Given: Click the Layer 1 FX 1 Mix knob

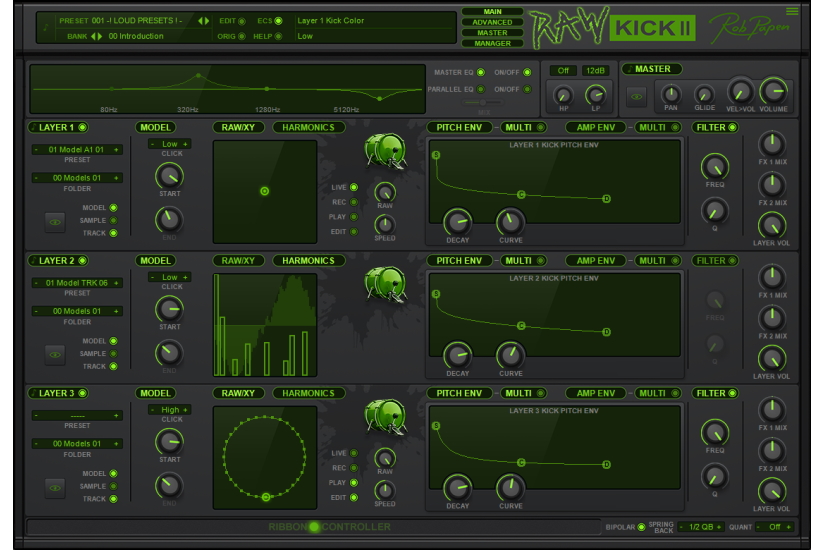Looking at the screenshot, I should point(772,144).
